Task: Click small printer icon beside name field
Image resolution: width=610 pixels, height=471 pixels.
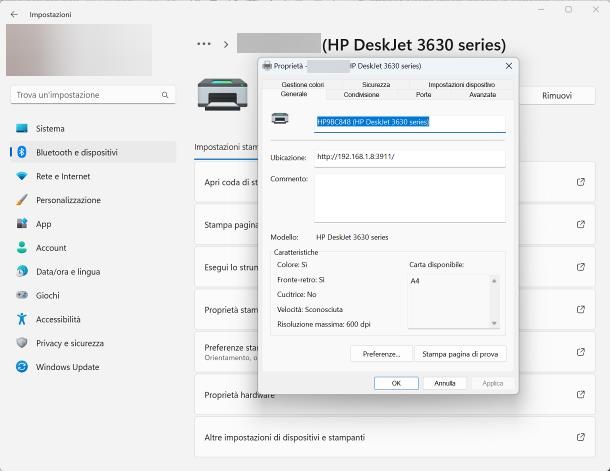Action: [280, 118]
